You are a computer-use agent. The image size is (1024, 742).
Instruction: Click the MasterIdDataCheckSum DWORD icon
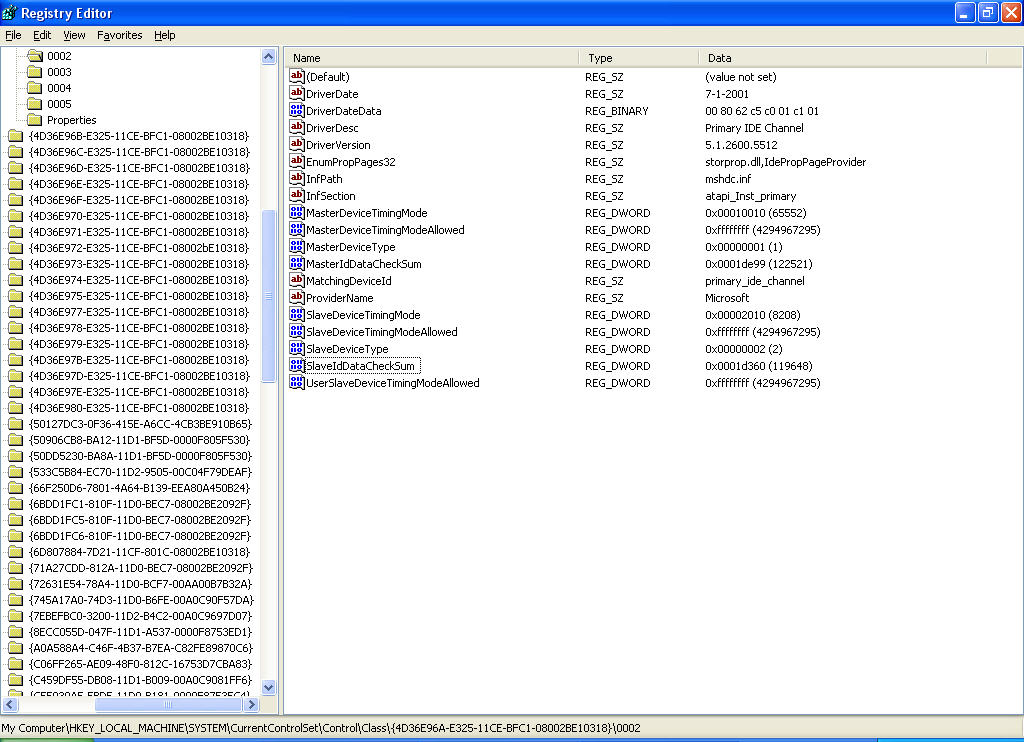[296, 263]
